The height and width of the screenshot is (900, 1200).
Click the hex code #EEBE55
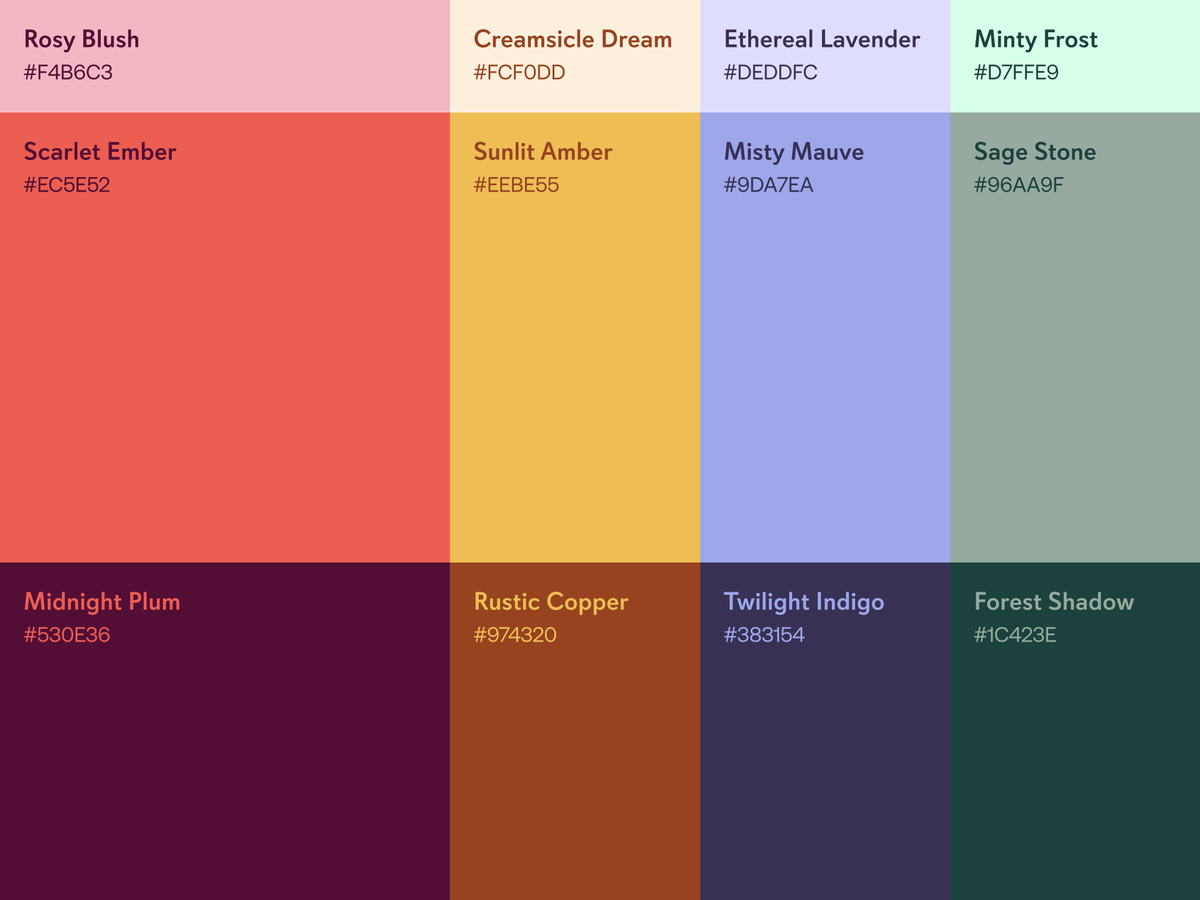tap(516, 184)
